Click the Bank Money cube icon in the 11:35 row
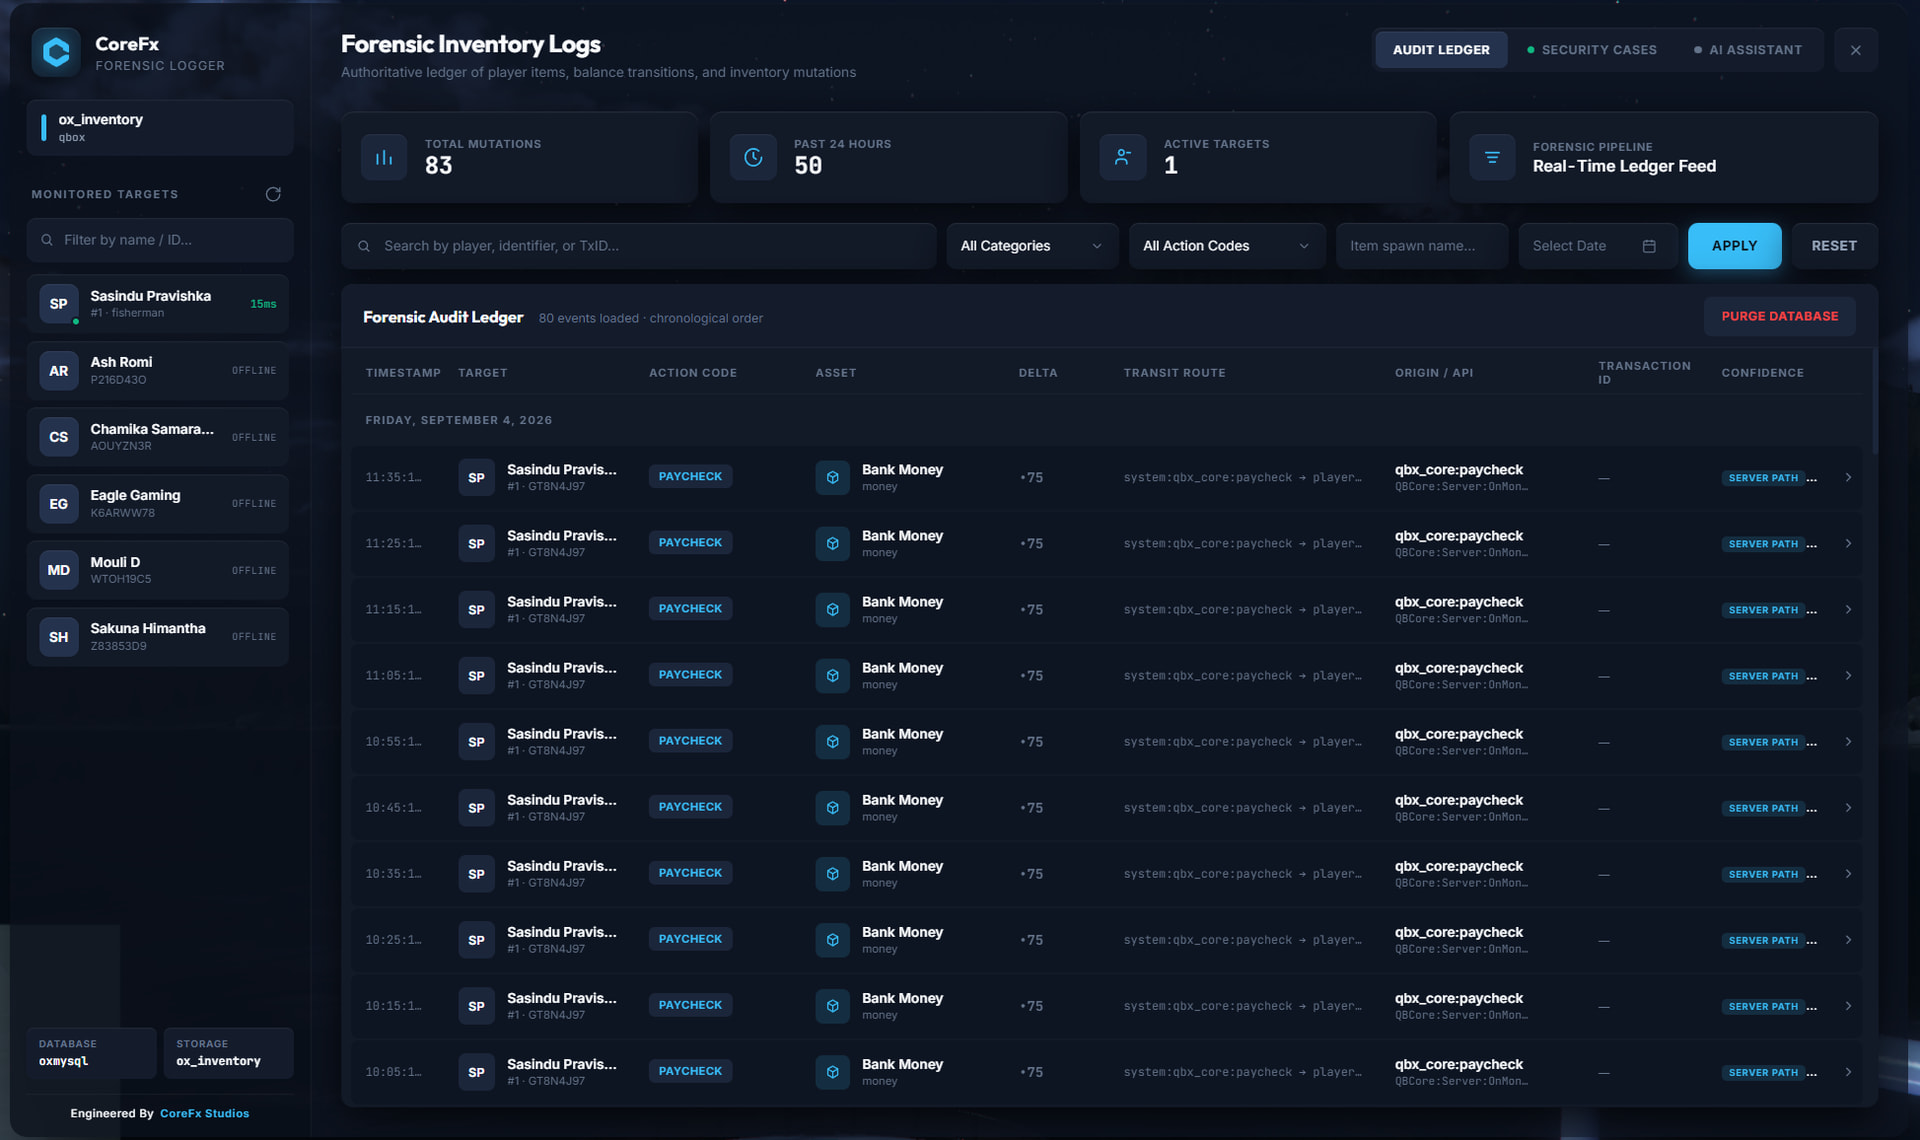The width and height of the screenshot is (1920, 1140). pos(832,478)
